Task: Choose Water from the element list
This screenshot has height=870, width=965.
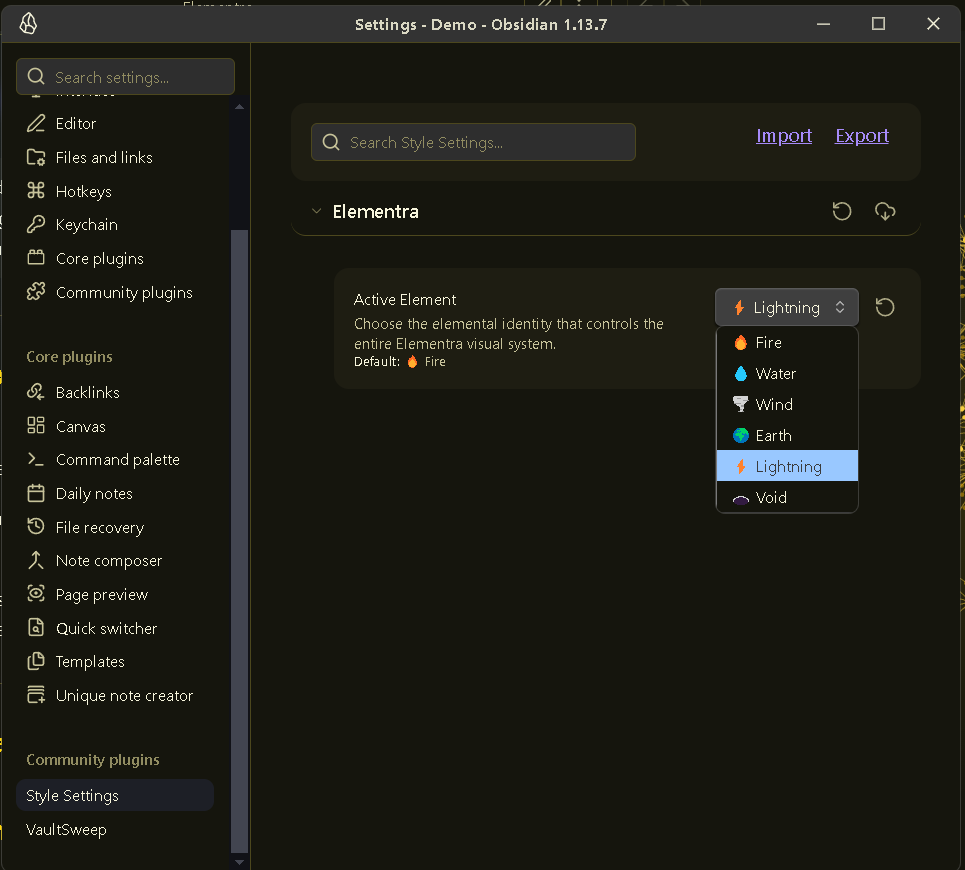Action: click(787, 373)
